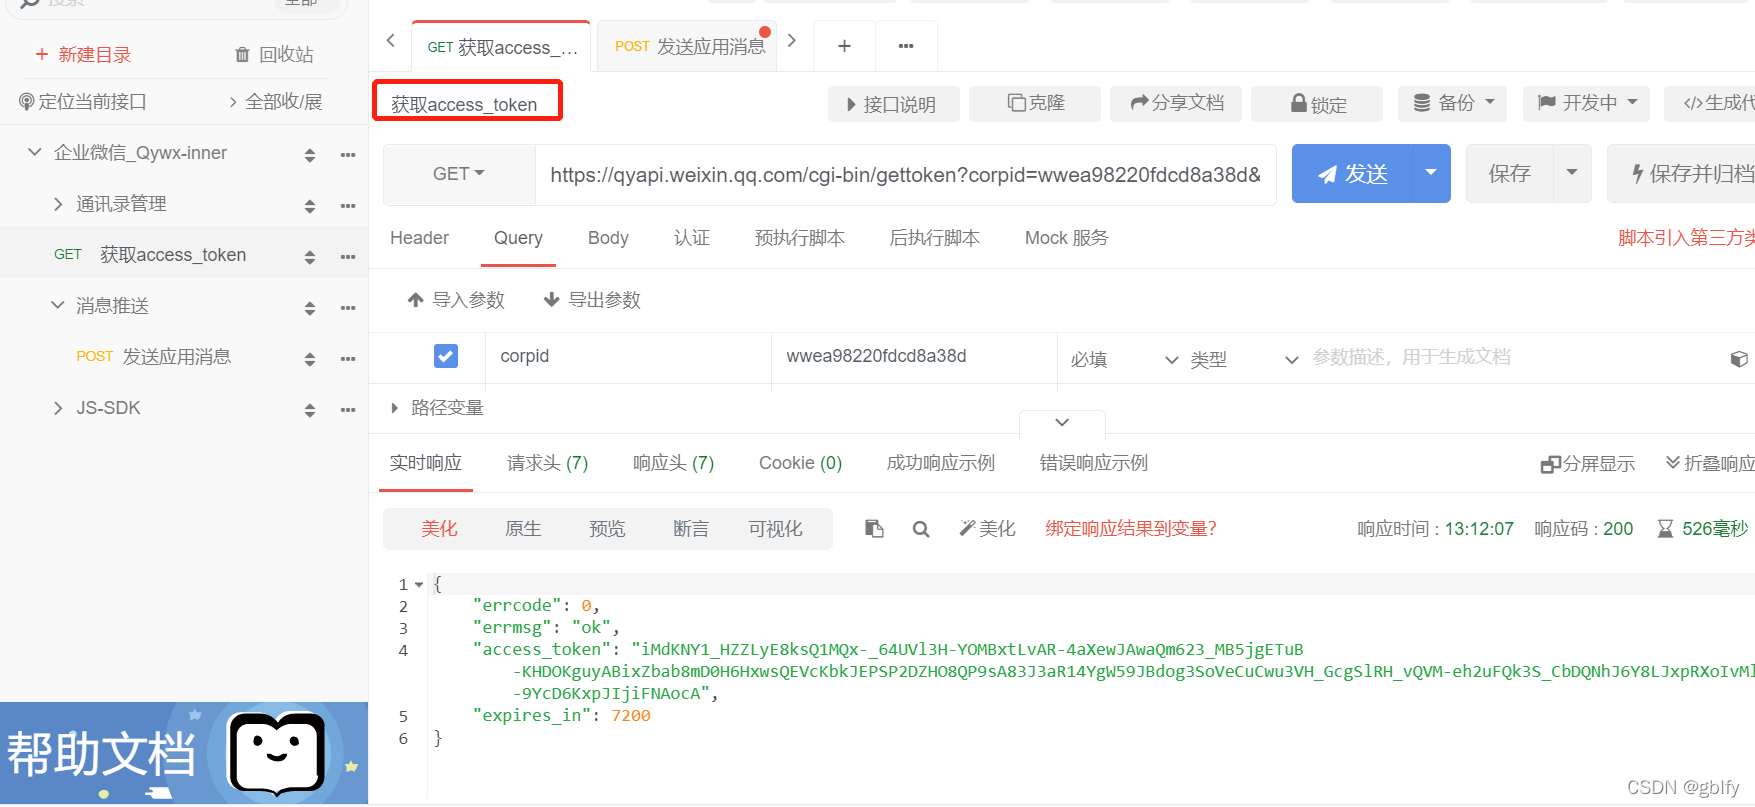Open more options for JS-SDK folder
Viewport: 1755px width, 807px height.
pyautogui.click(x=348, y=409)
